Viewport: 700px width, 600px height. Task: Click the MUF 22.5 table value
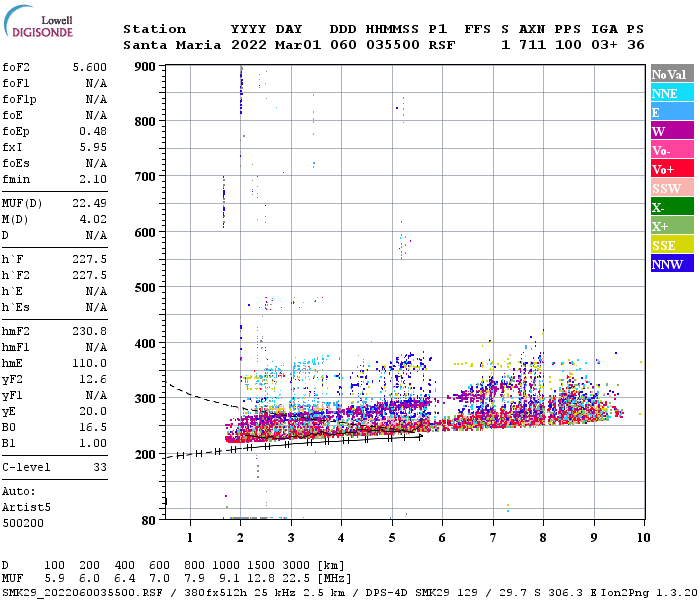click(x=296, y=579)
